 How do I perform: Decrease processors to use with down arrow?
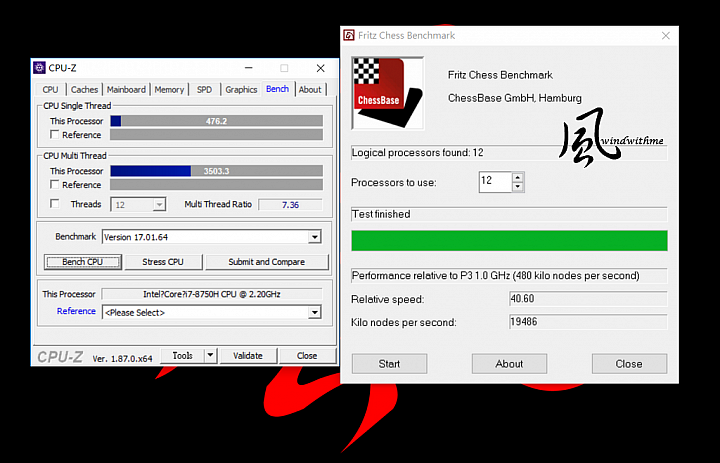coord(518,186)
